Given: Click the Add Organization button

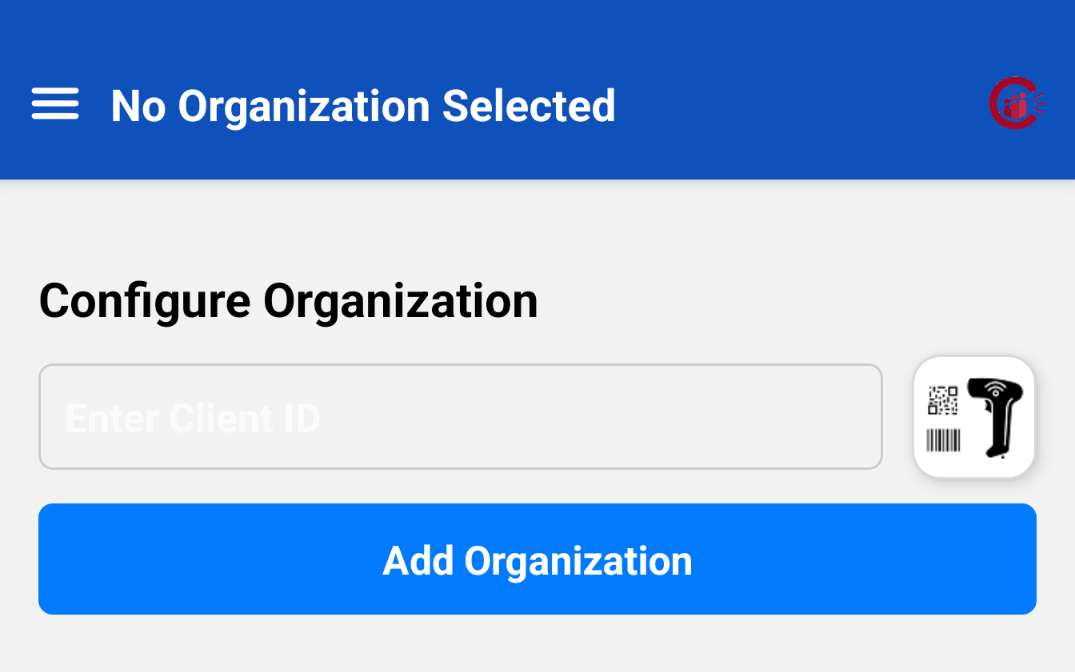Looking at the screenshot, I should tap(537, 559).
